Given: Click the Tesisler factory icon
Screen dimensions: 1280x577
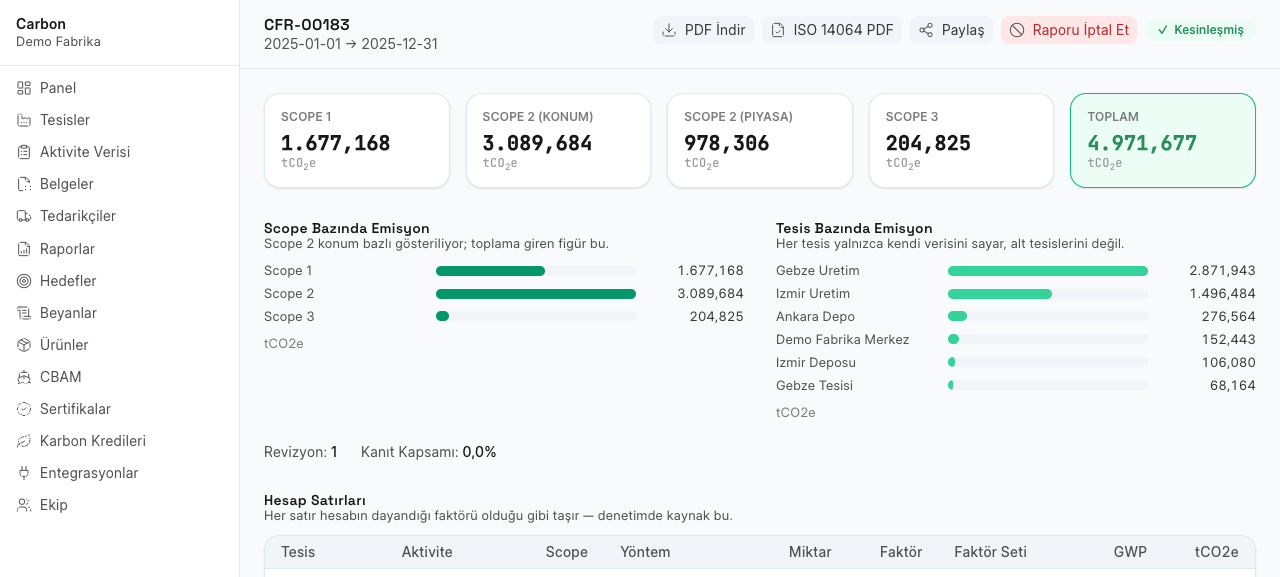Looking at the screenshot, I should [x=24, y=120].
